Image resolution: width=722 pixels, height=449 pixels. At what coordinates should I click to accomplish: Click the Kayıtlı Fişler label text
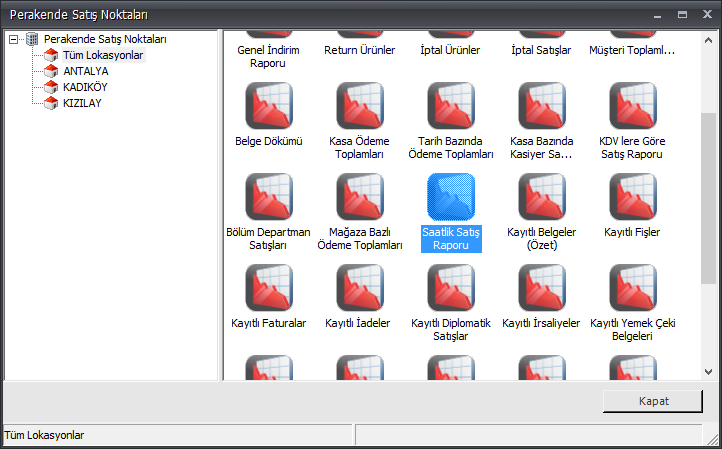pyautogui.click(x=632, y=232)
